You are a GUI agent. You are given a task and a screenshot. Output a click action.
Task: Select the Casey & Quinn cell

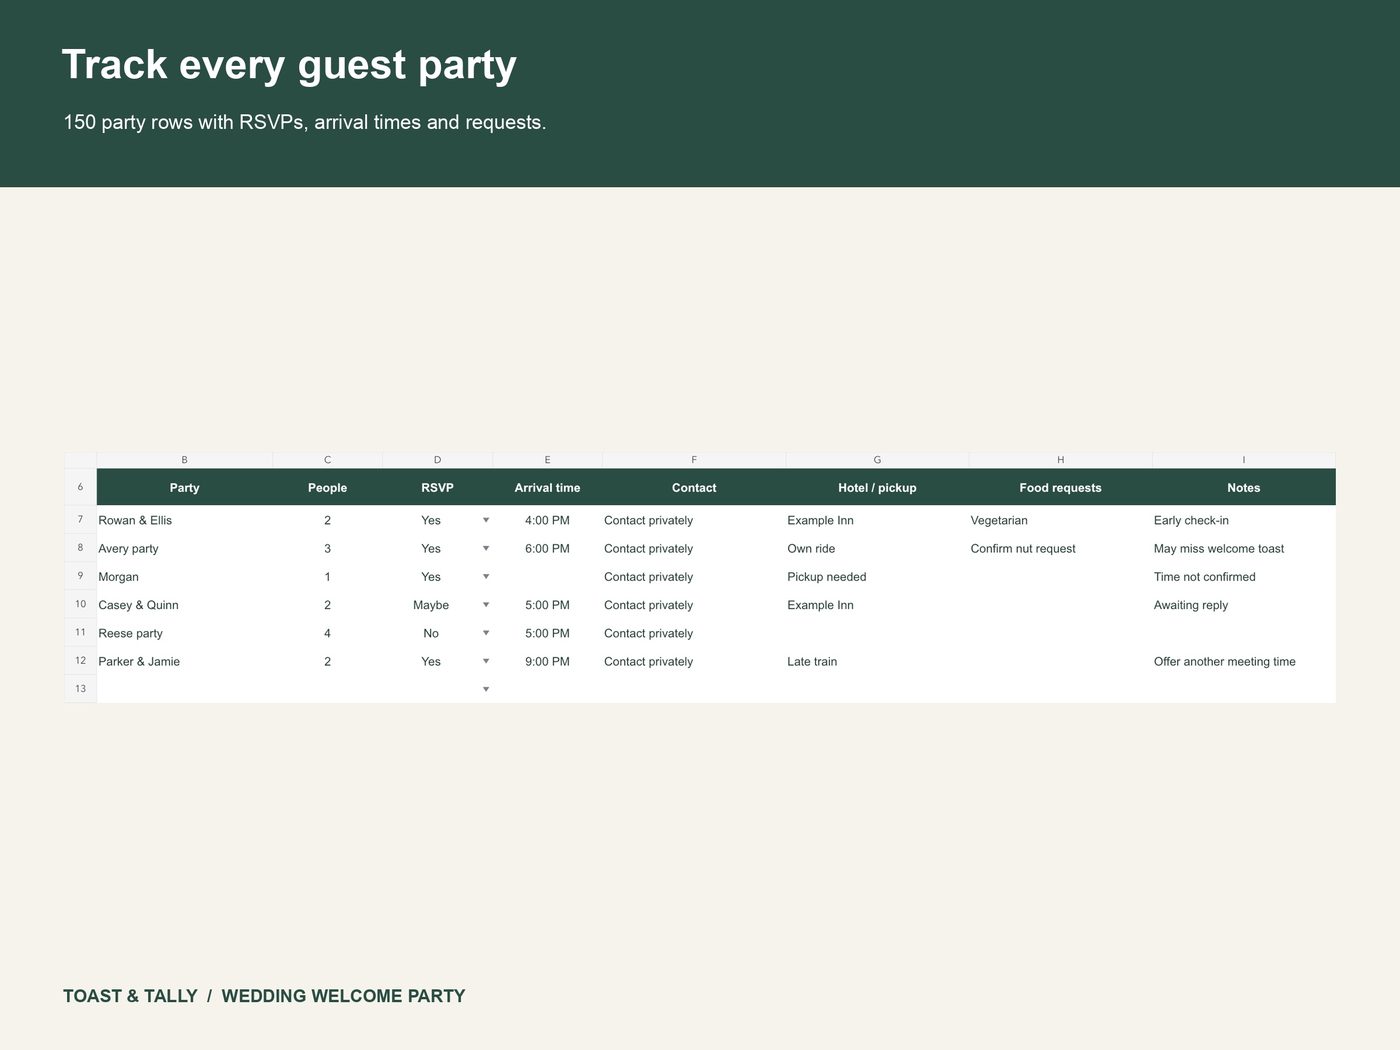click(x=184, y=605)
